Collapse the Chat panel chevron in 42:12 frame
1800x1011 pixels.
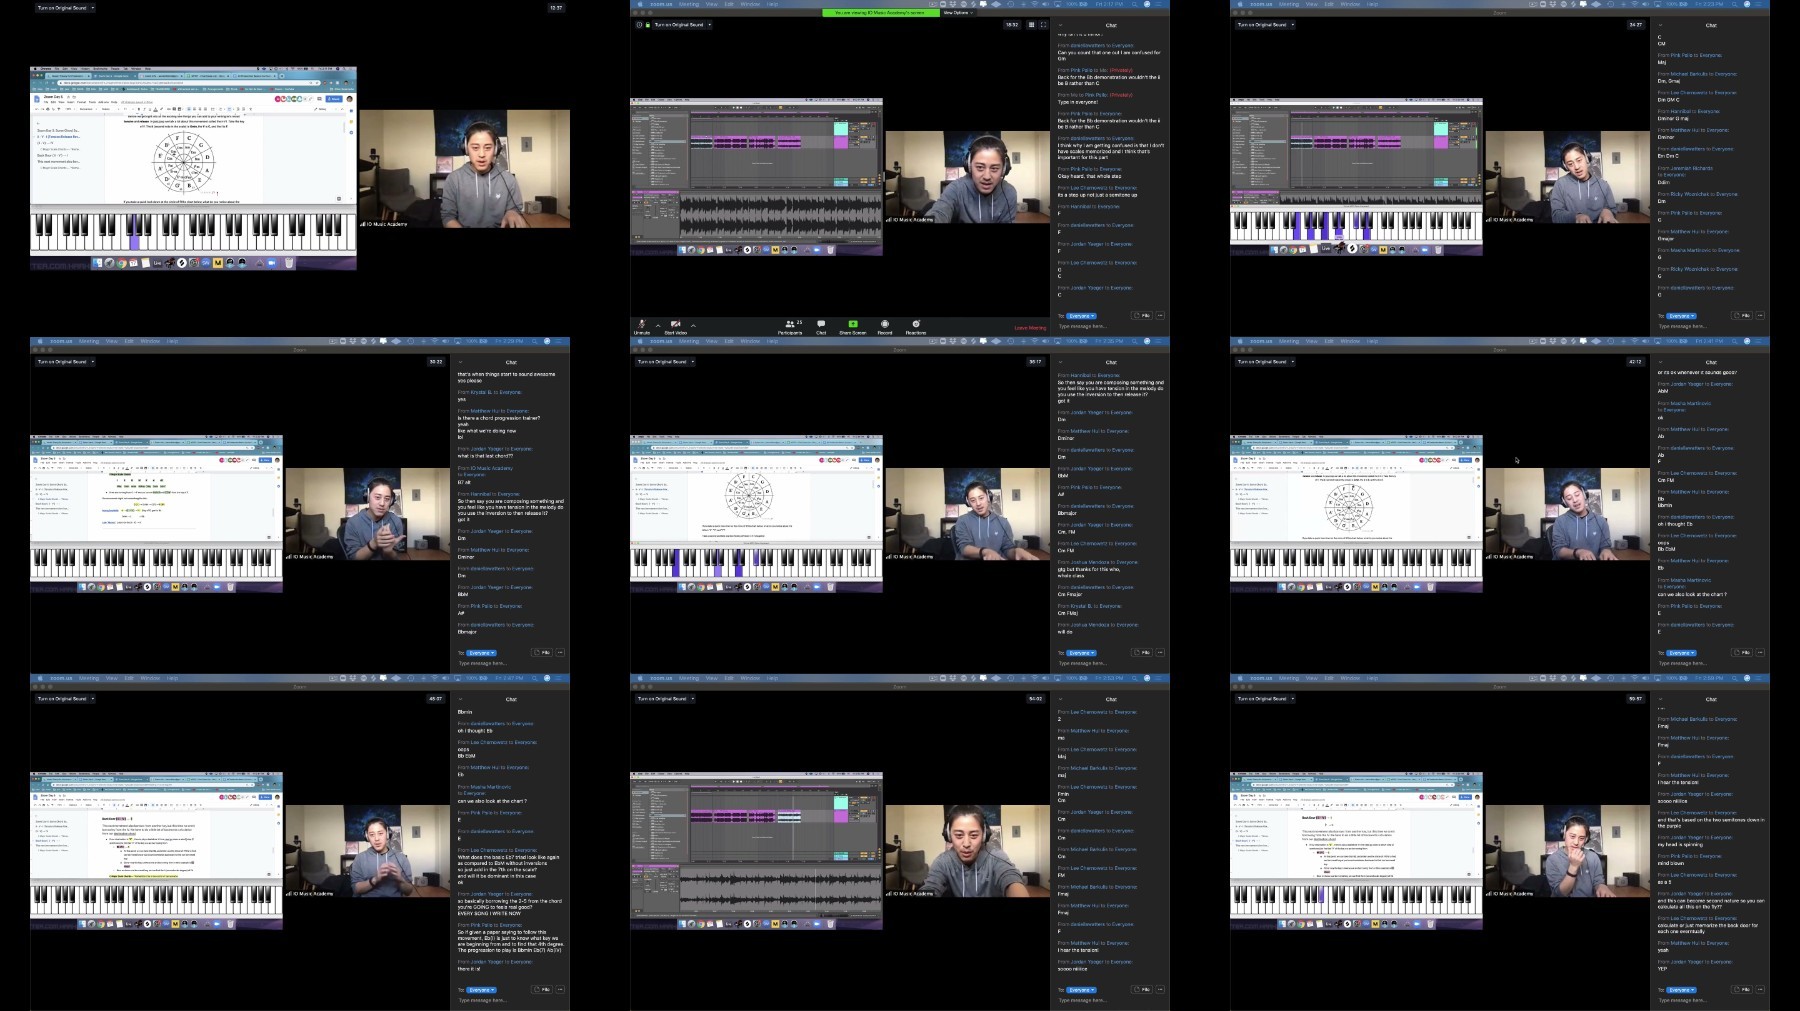point(1660,362)
